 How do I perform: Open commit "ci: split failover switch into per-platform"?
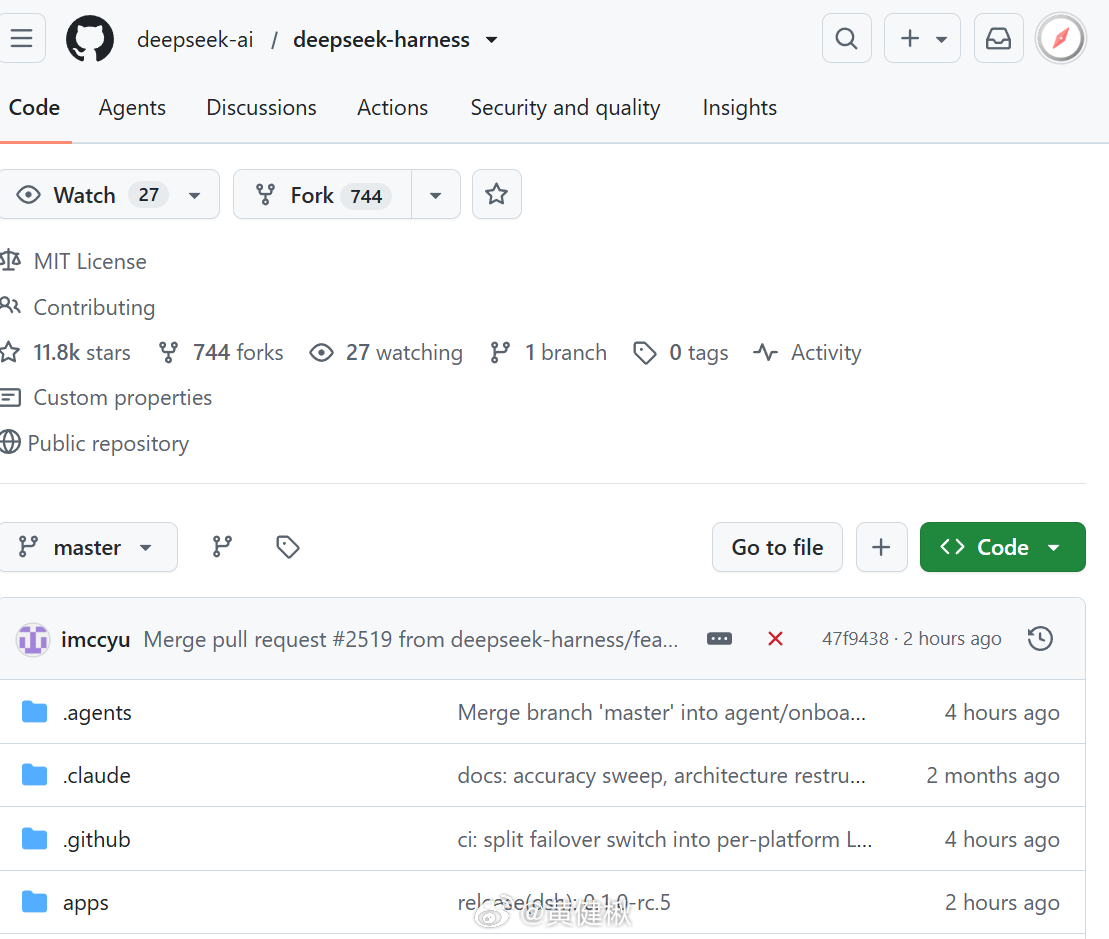tap(665, 839)
